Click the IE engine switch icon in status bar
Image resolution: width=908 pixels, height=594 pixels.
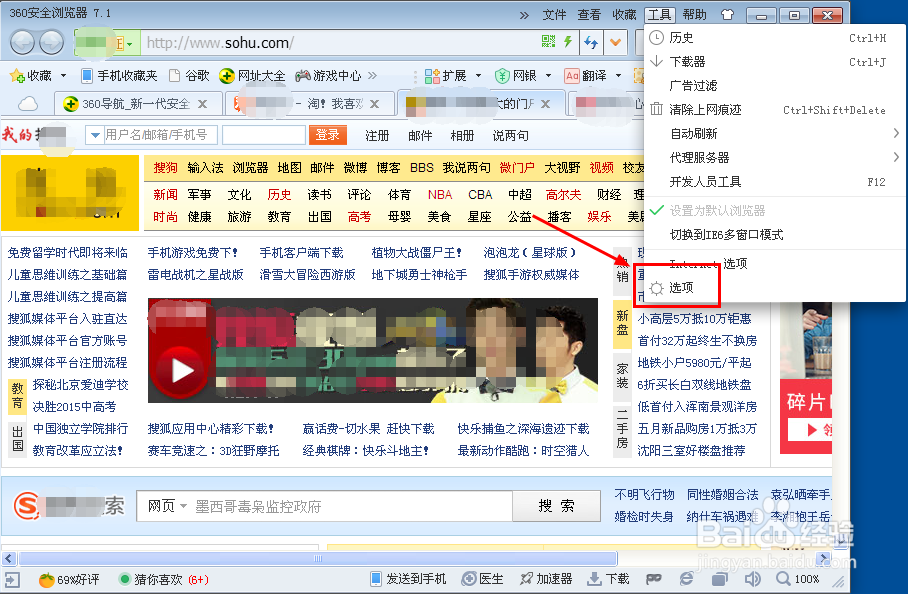coord(686,579)
